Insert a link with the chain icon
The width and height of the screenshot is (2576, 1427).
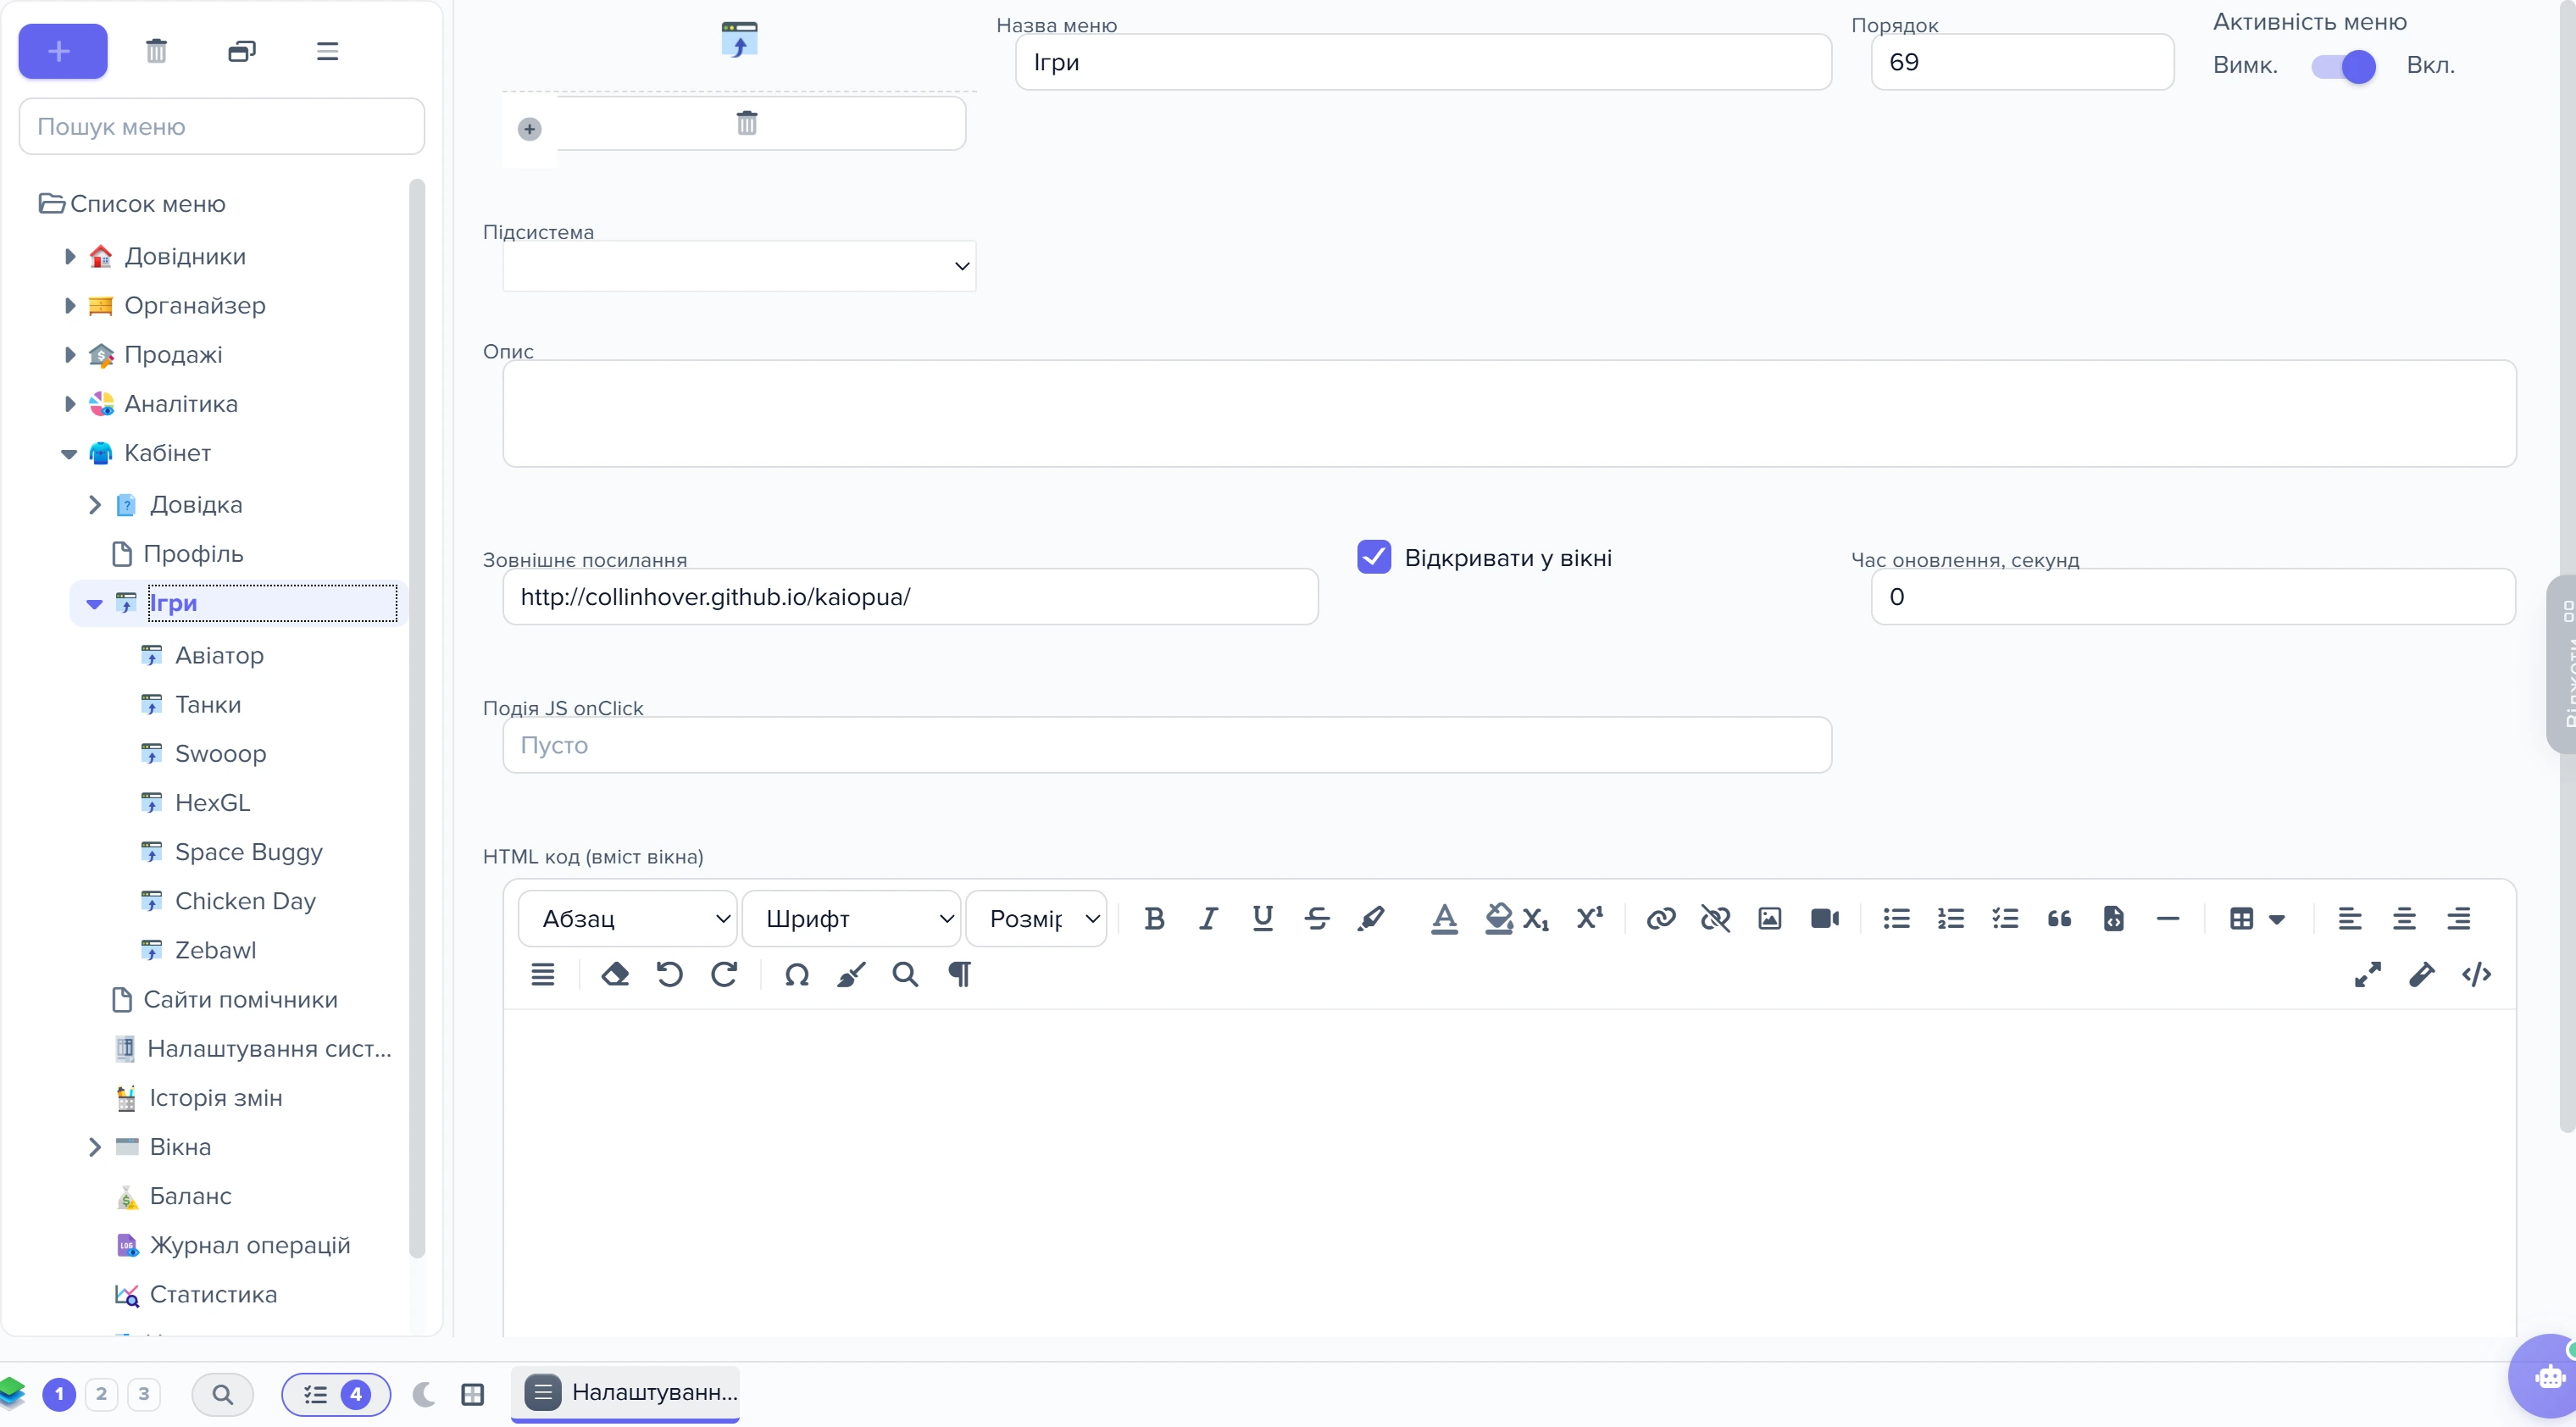tap(1661, 918)
